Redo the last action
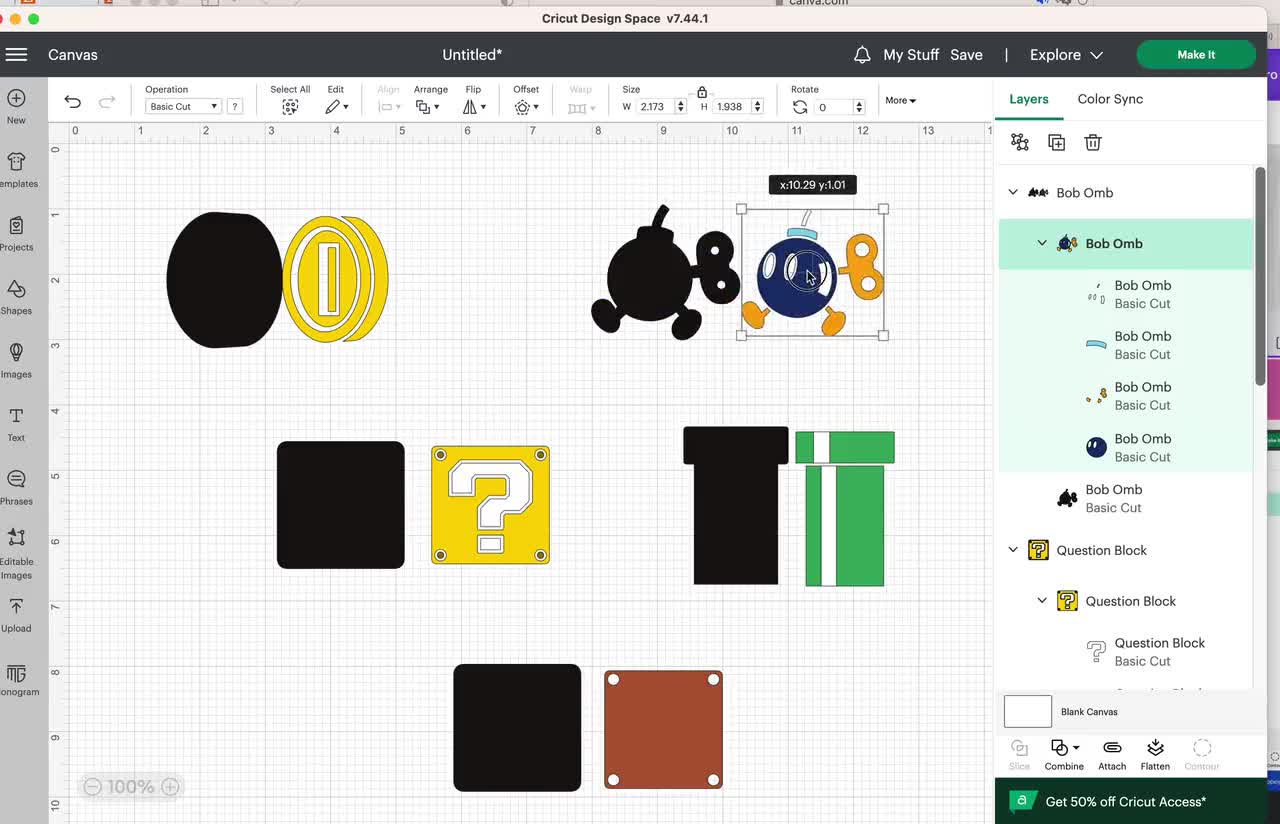Viewport: 1280px width, 824px height. [x=107, y=101]
